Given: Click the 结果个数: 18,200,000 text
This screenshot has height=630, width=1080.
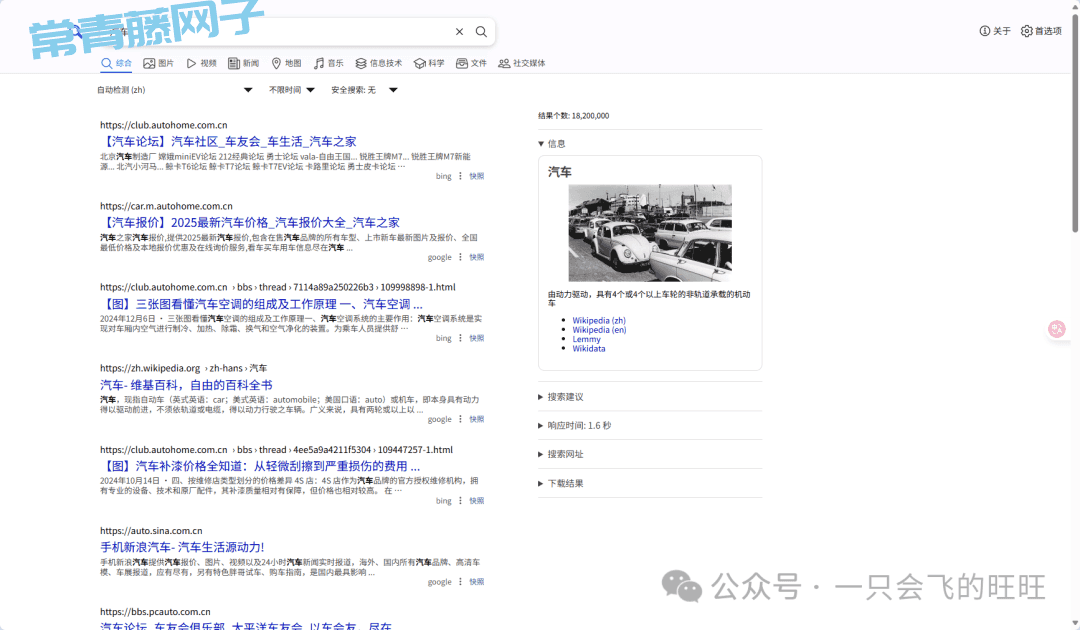Looking at the screenshot, I should (574, 116).
